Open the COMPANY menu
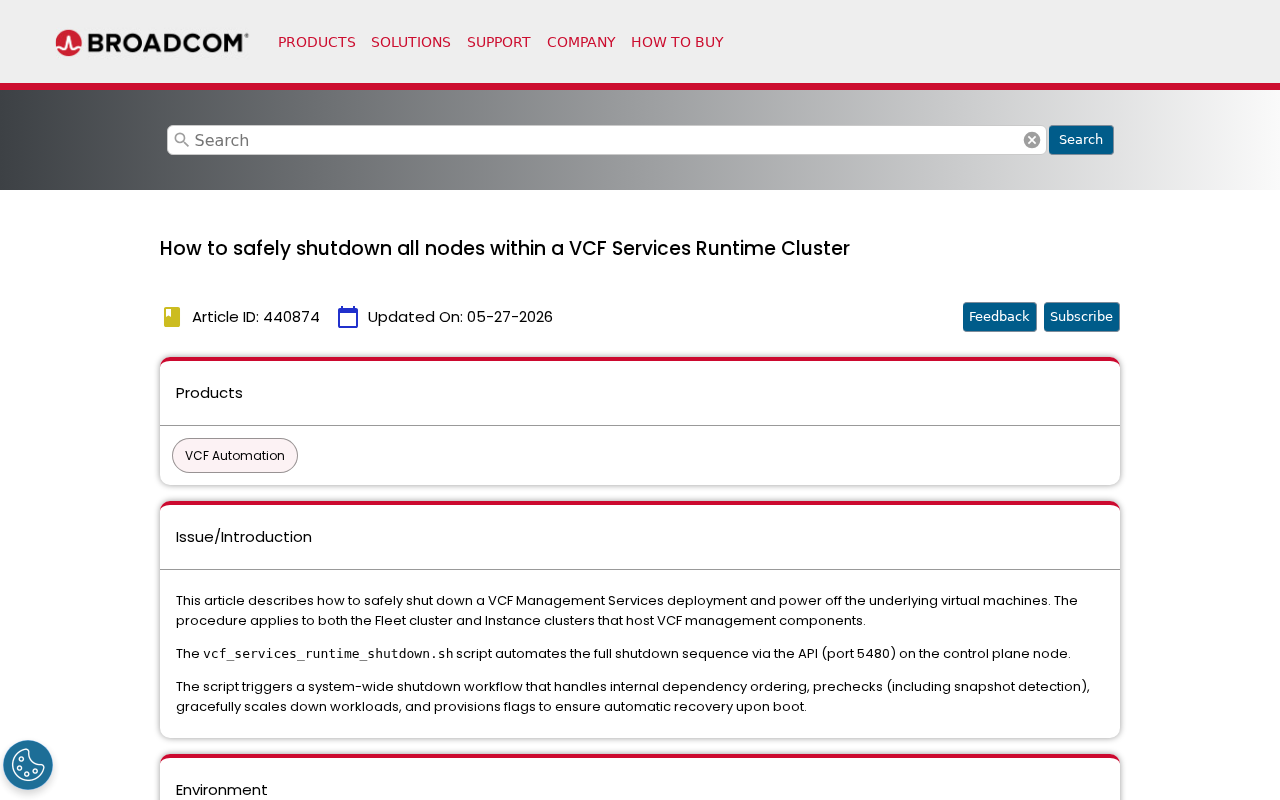The image size is (1280, 800). click(x=581, y=42)
